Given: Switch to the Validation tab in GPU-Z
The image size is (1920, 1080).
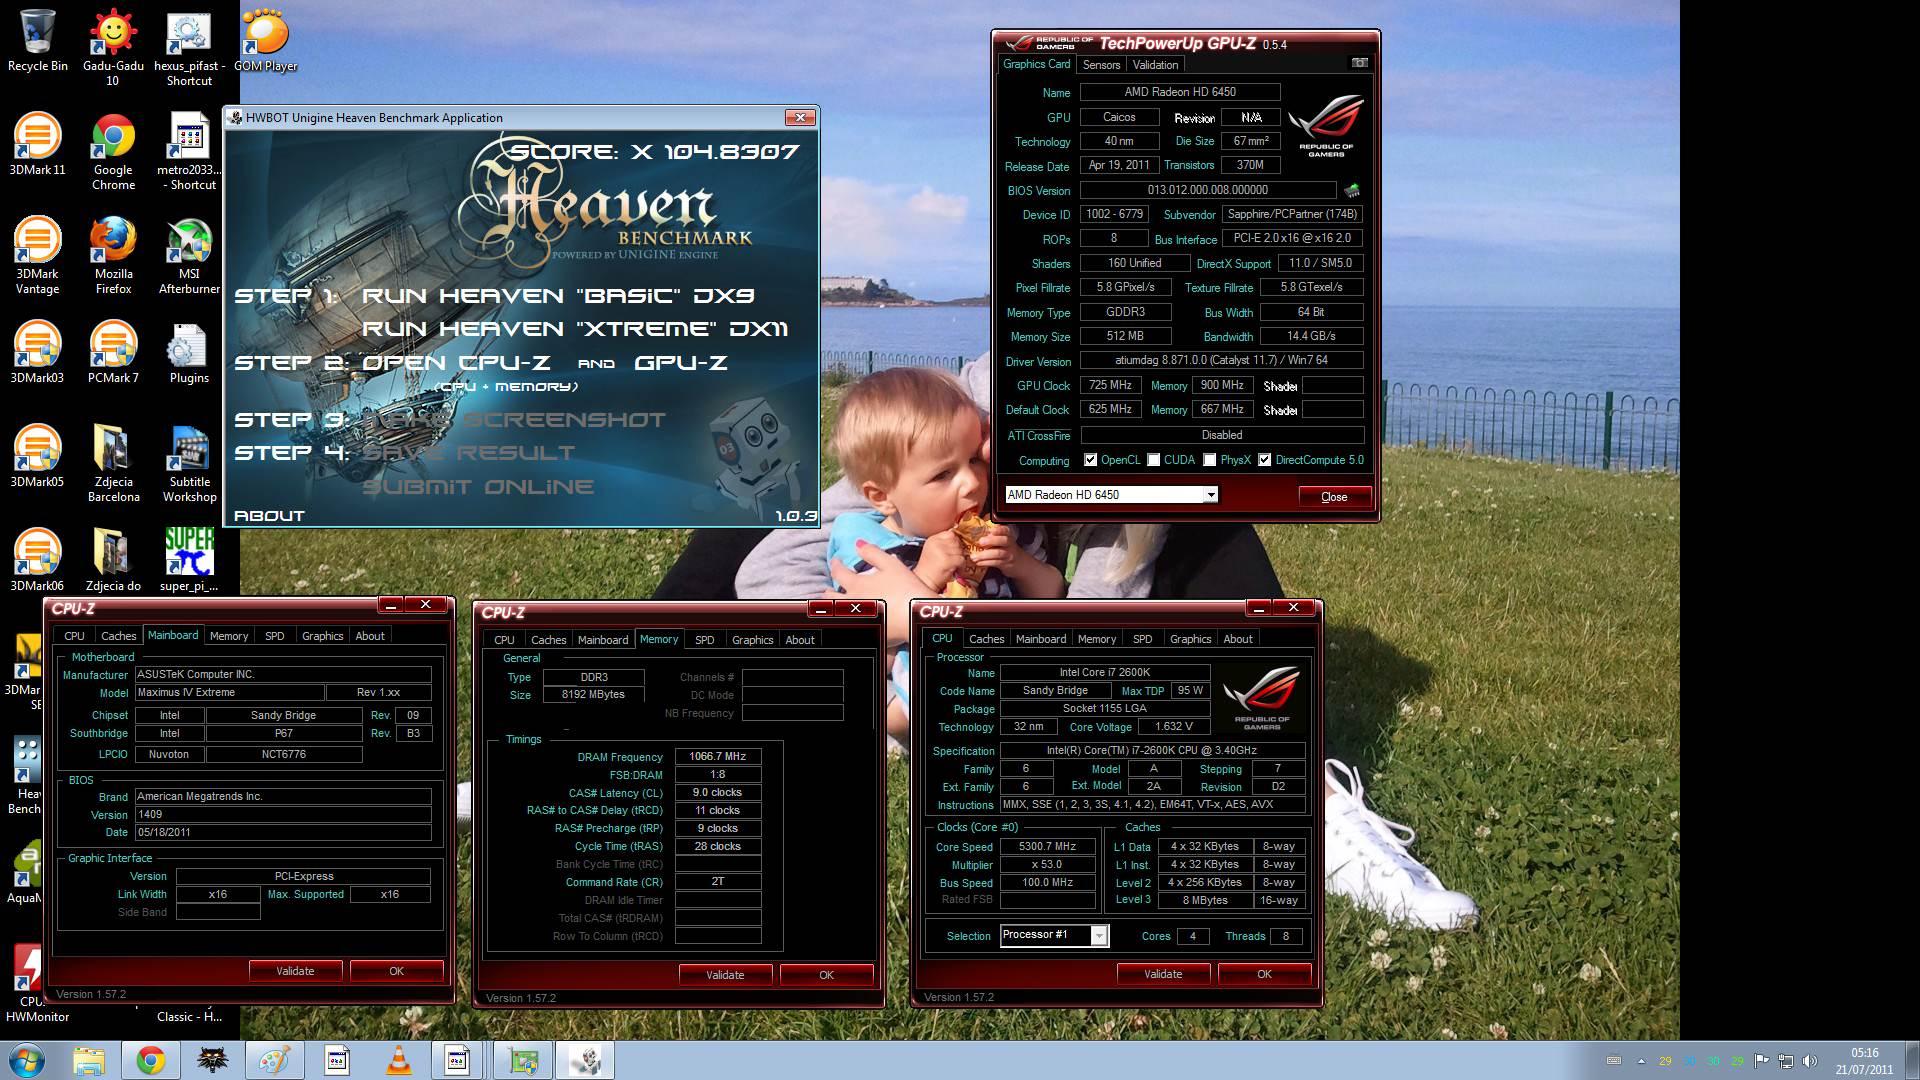Looking at the screenshot, I should coord(1155,65).
